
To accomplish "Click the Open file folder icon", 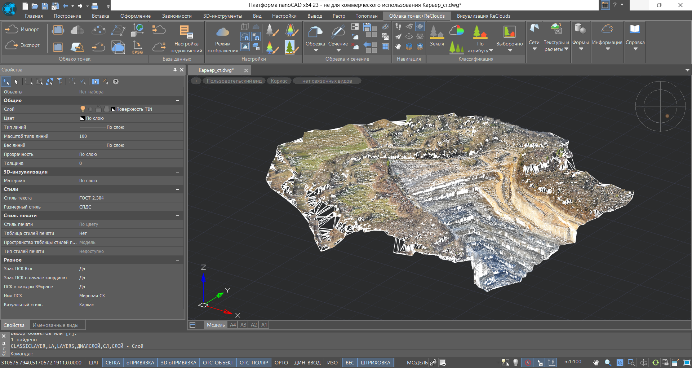I will coord(35,6).
